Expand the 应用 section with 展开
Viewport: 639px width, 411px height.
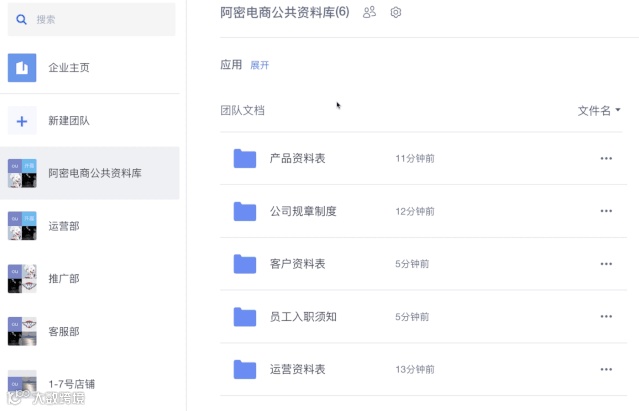[x=259, y=65]
